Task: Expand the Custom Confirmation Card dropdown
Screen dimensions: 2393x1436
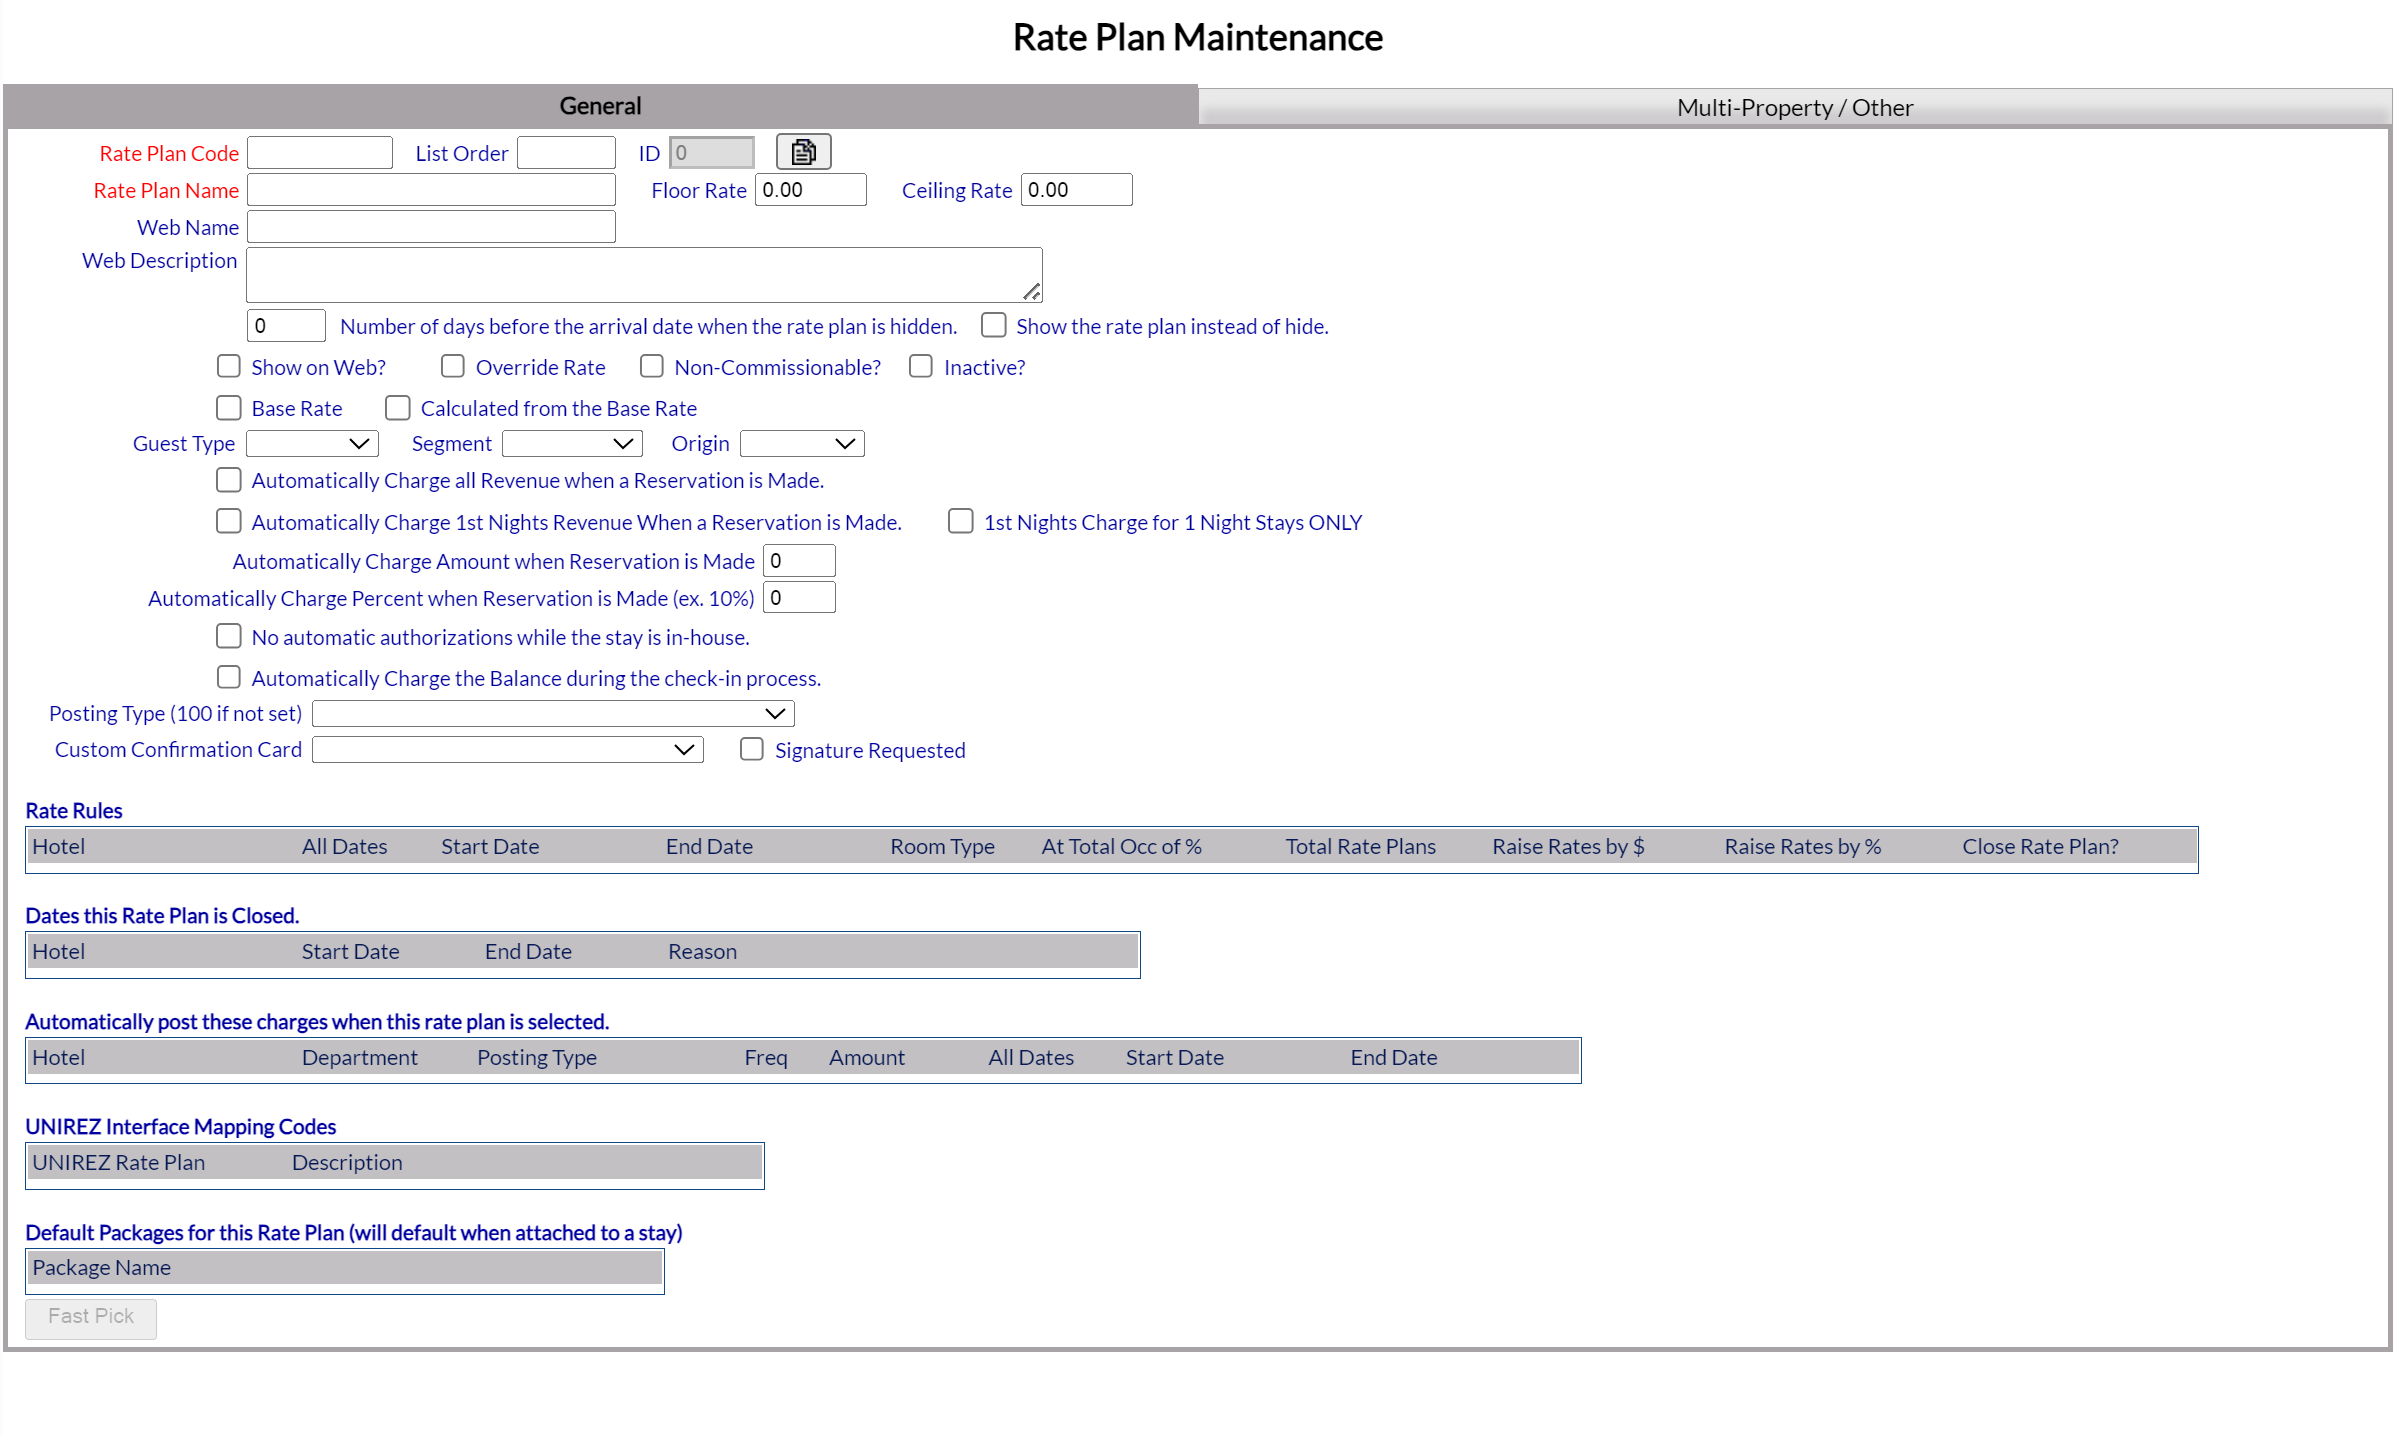Action: [x=508, y=750]
